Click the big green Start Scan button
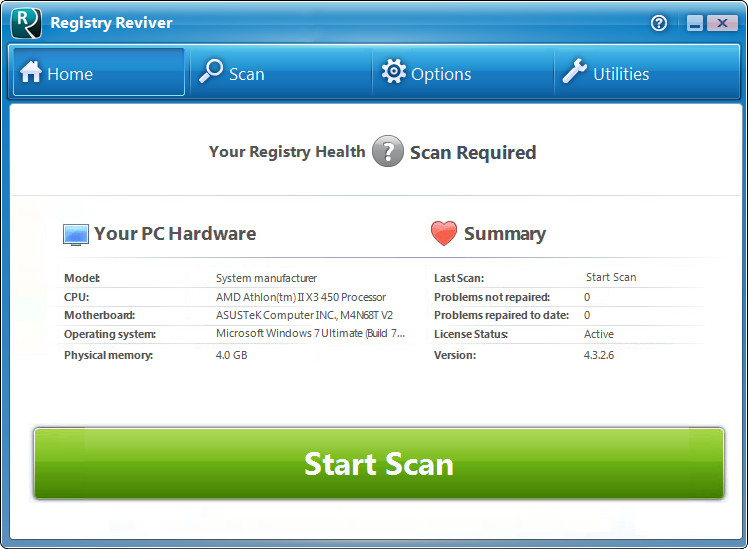748x549 pixels. [379, 464]
